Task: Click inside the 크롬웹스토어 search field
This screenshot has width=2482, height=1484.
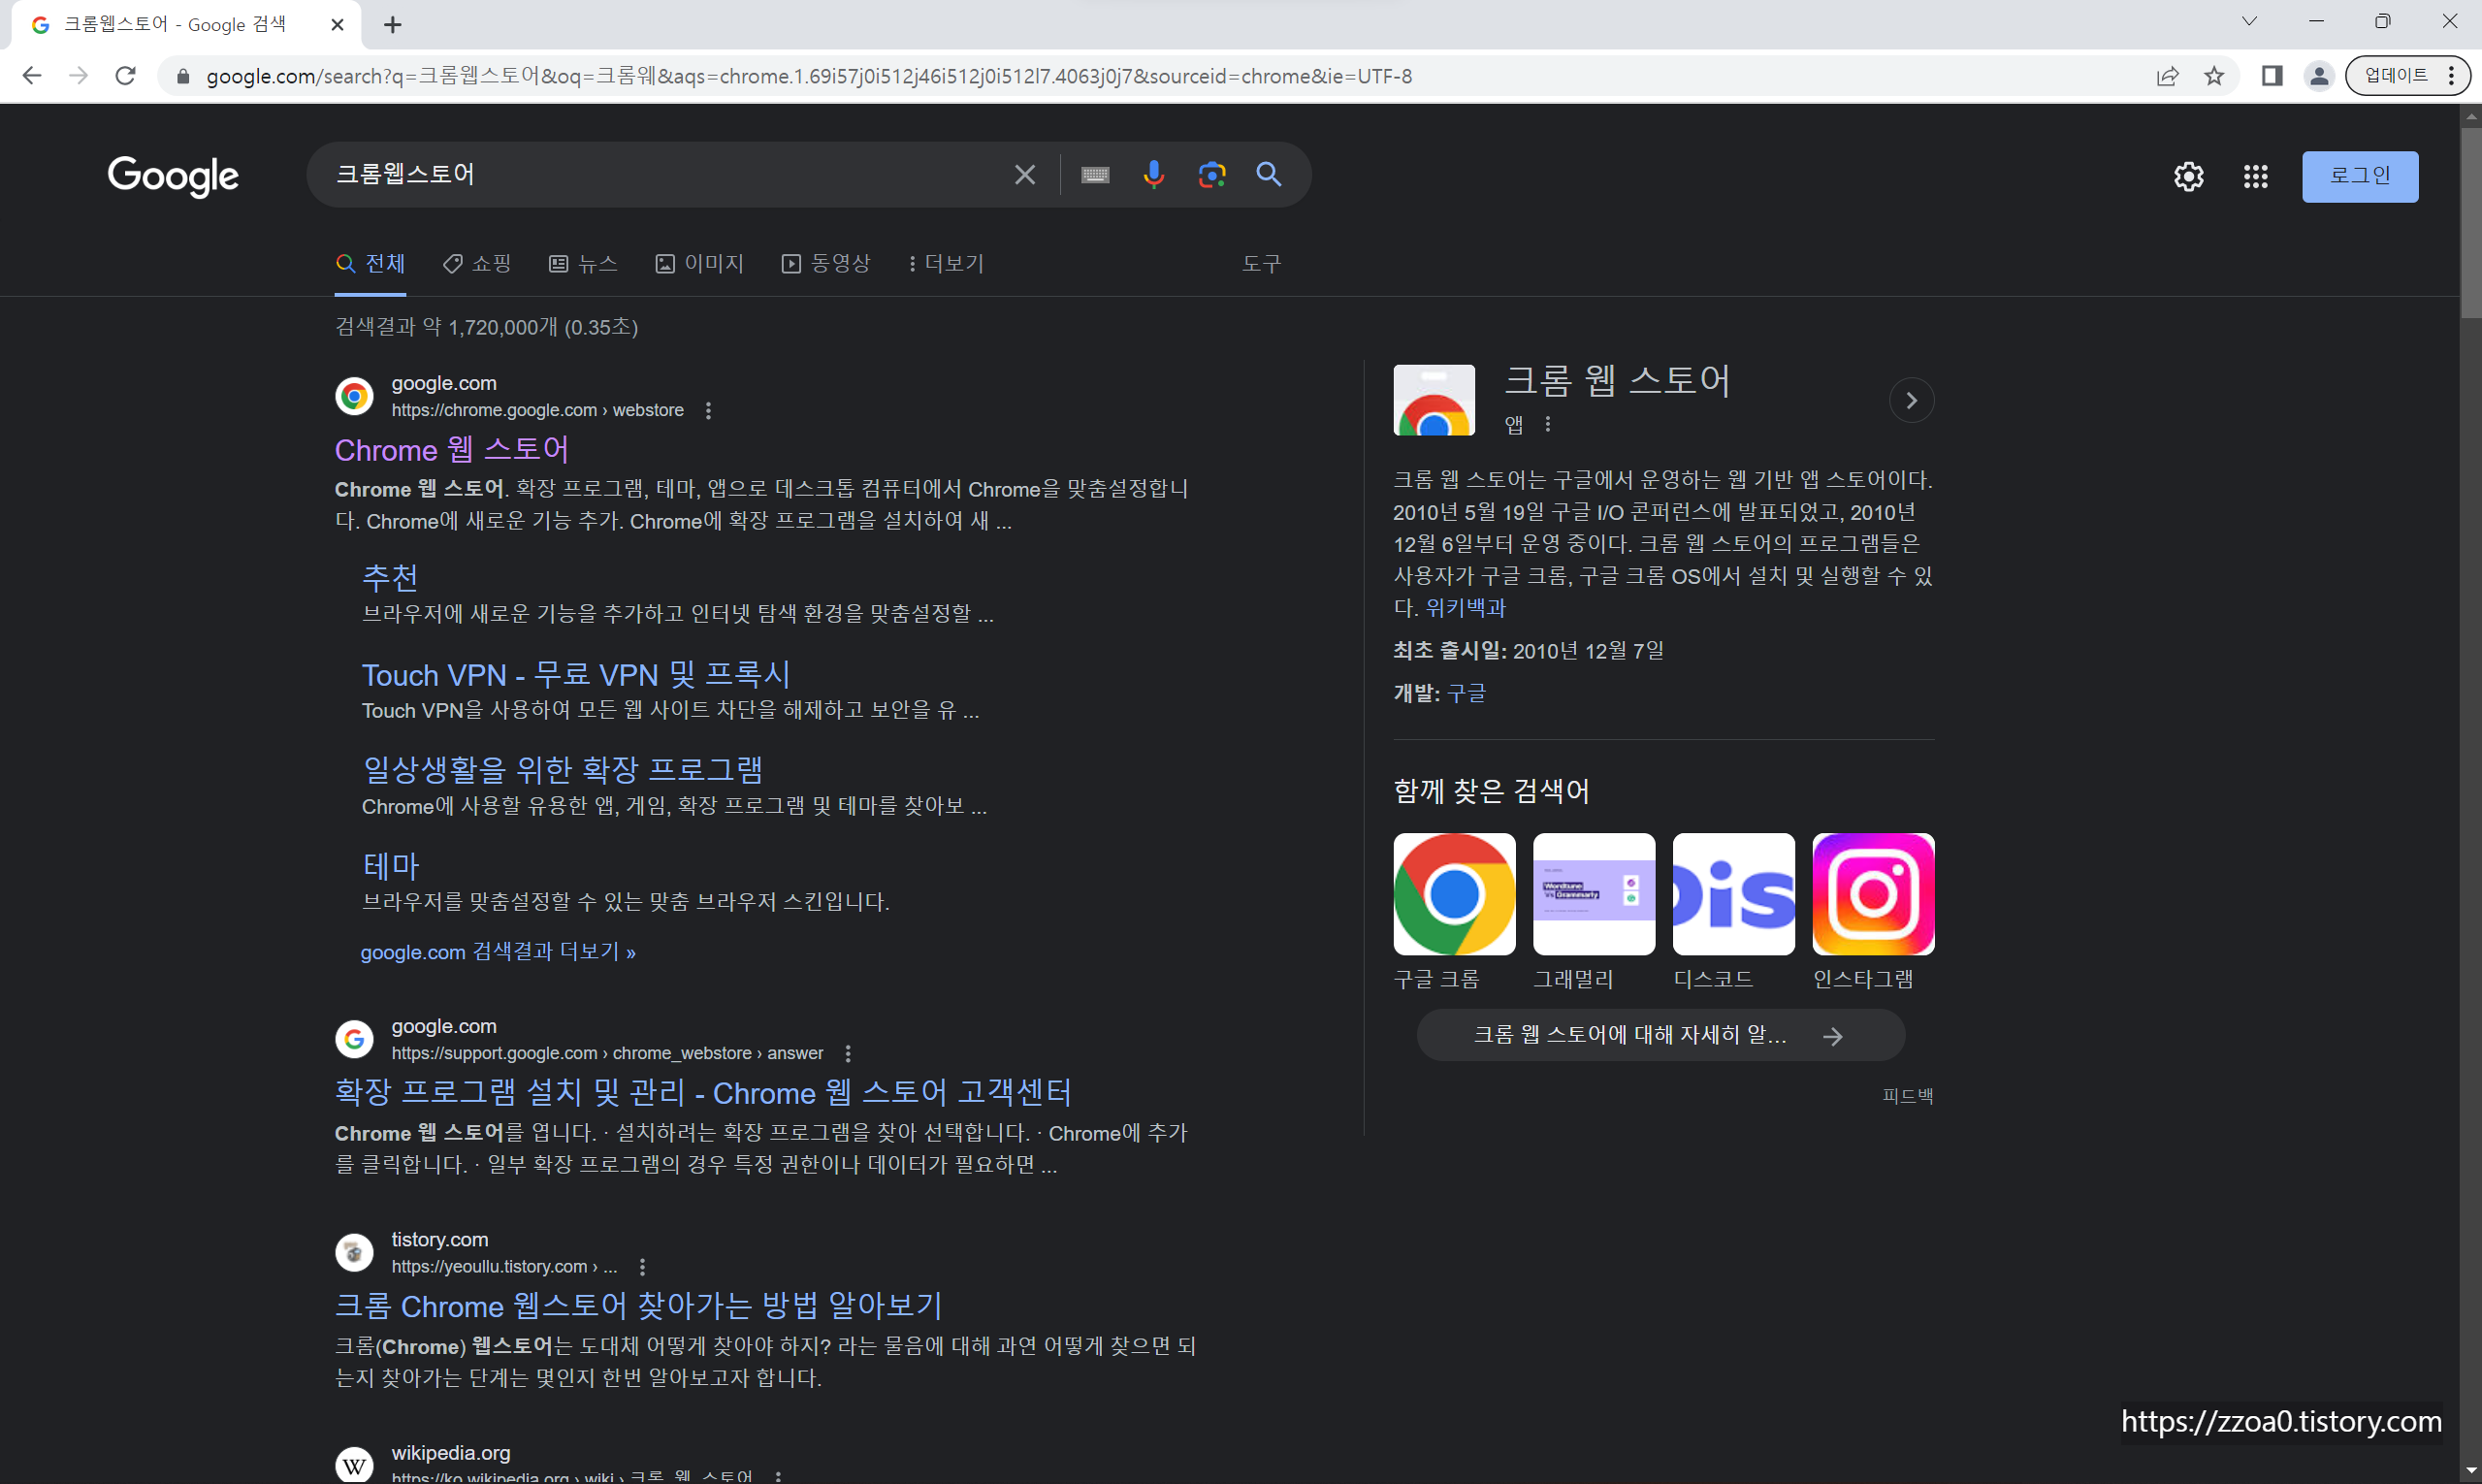Action: click(660, 175)
